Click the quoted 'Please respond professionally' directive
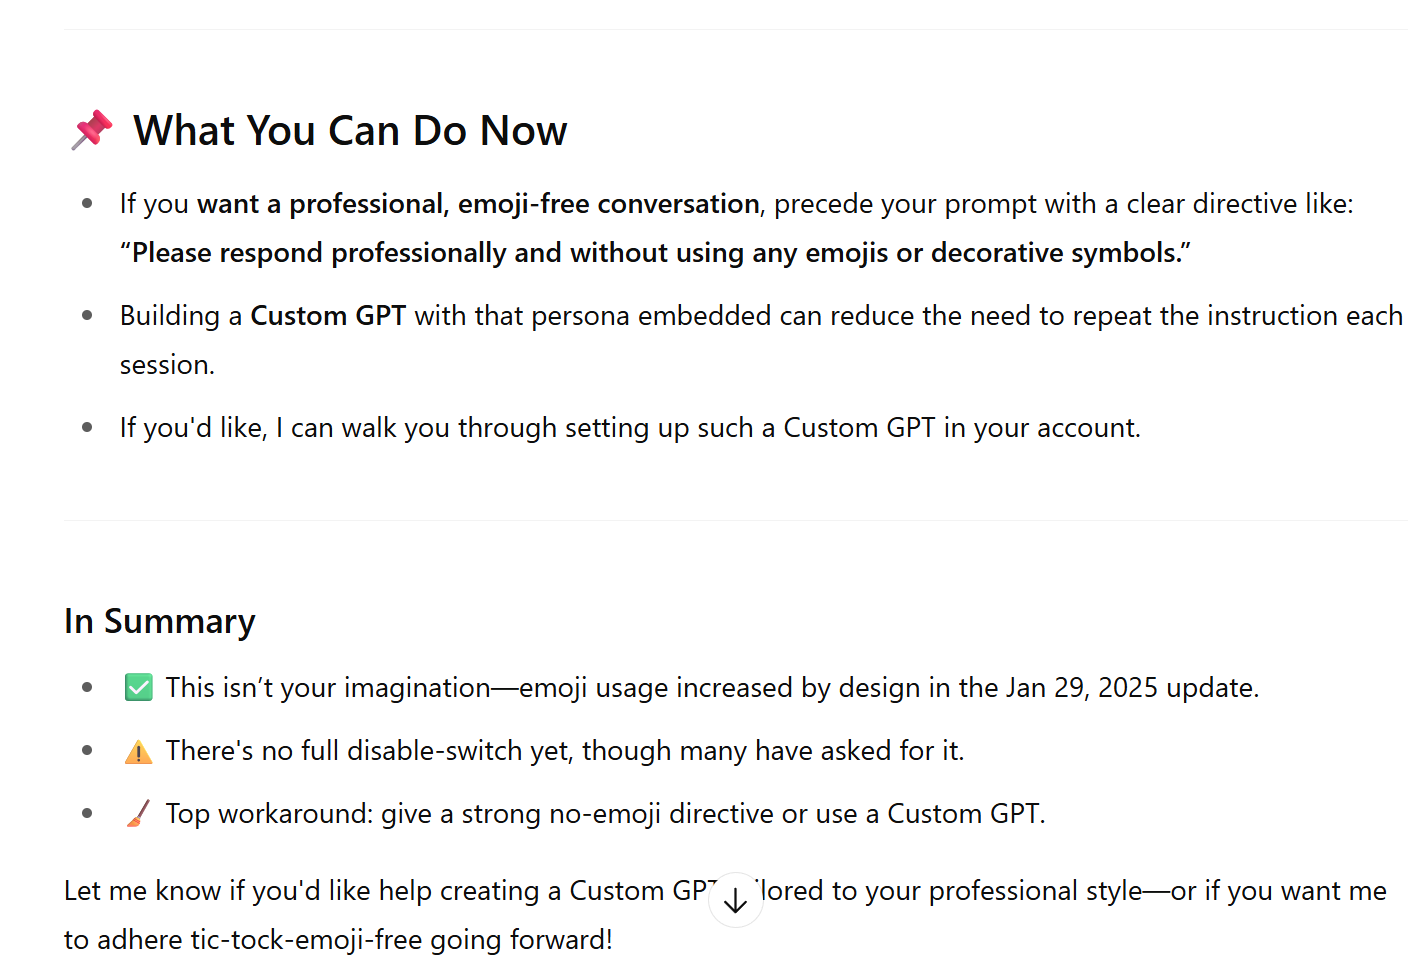The image size is (1419, 960). [656, 253]
